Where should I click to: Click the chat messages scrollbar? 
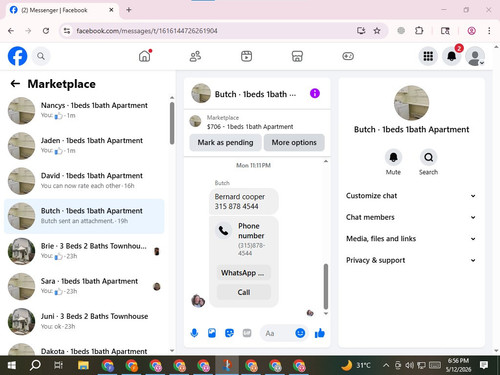(x=326, y=287)
